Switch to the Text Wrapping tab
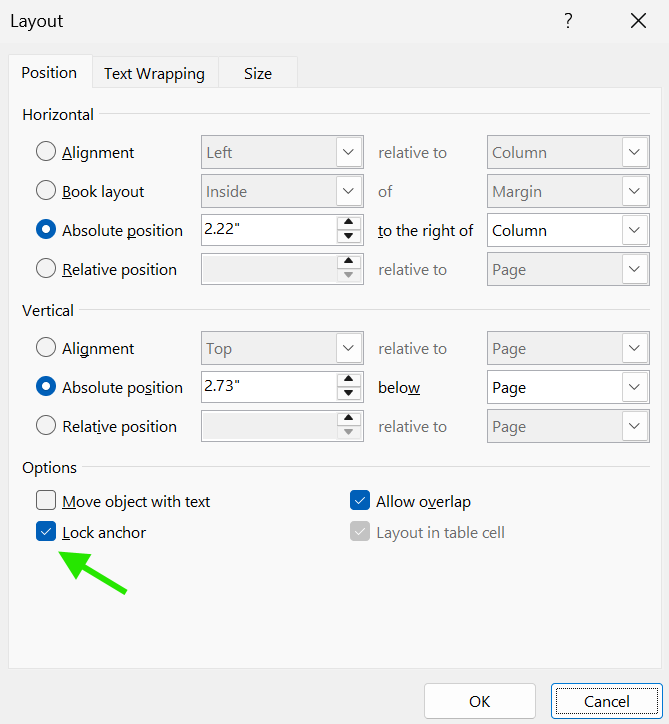Screen dimensions: 669x724 click(154, 73)
